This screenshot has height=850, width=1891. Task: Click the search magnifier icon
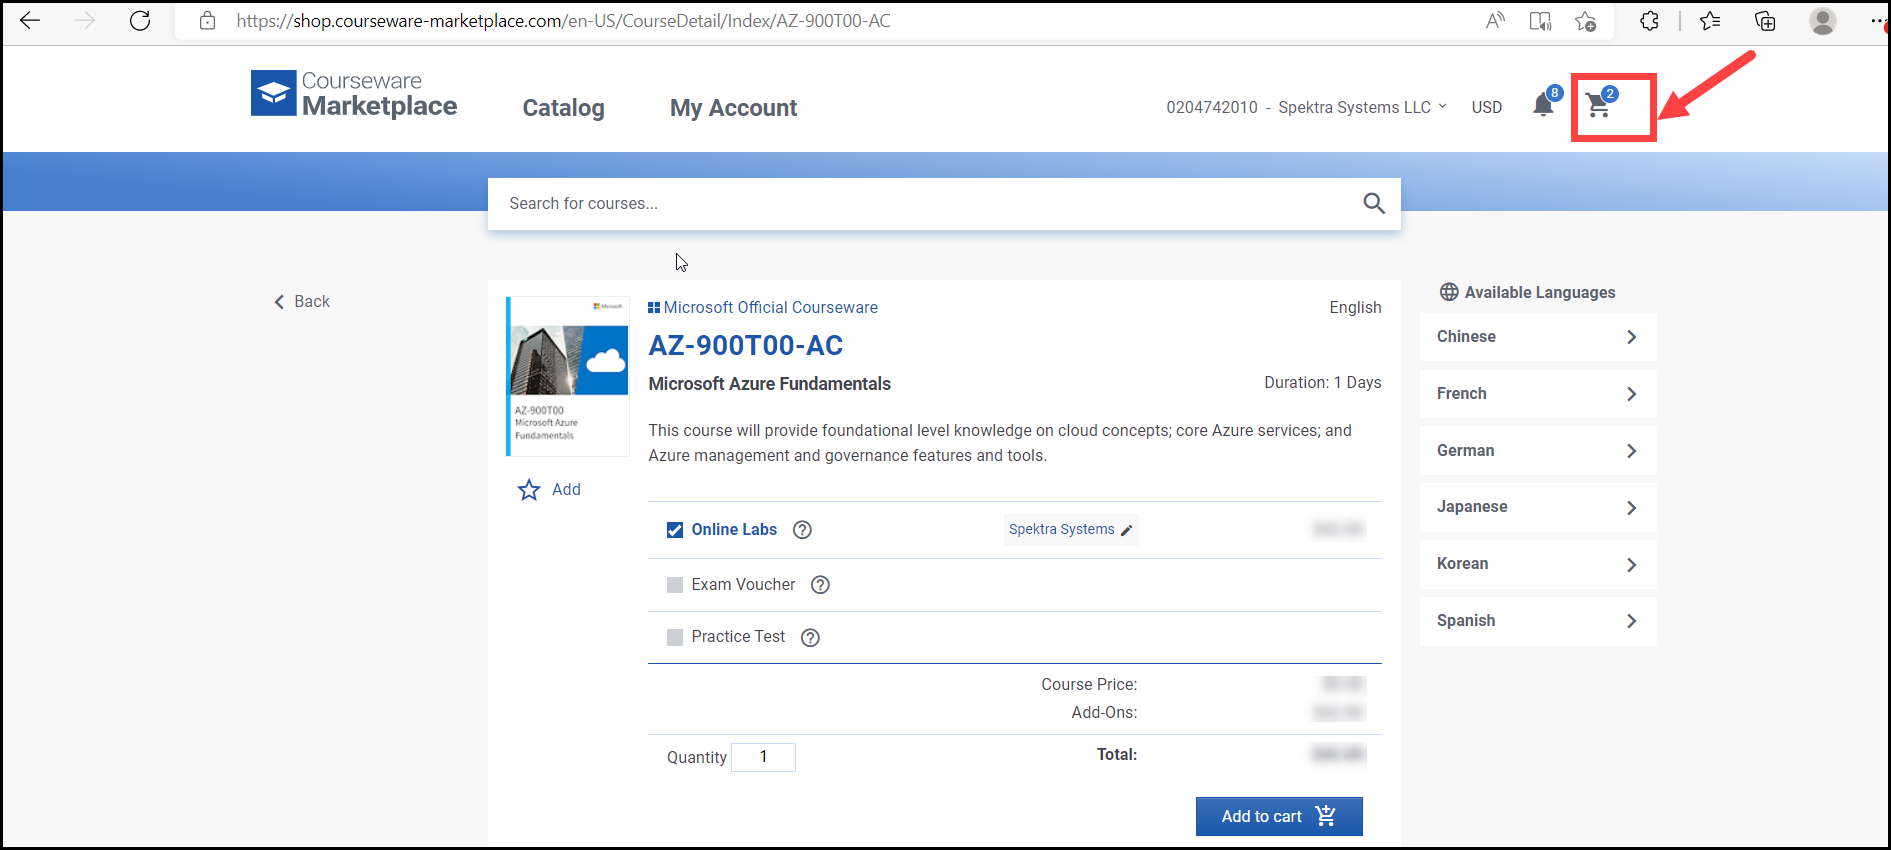pos(1374,203)
